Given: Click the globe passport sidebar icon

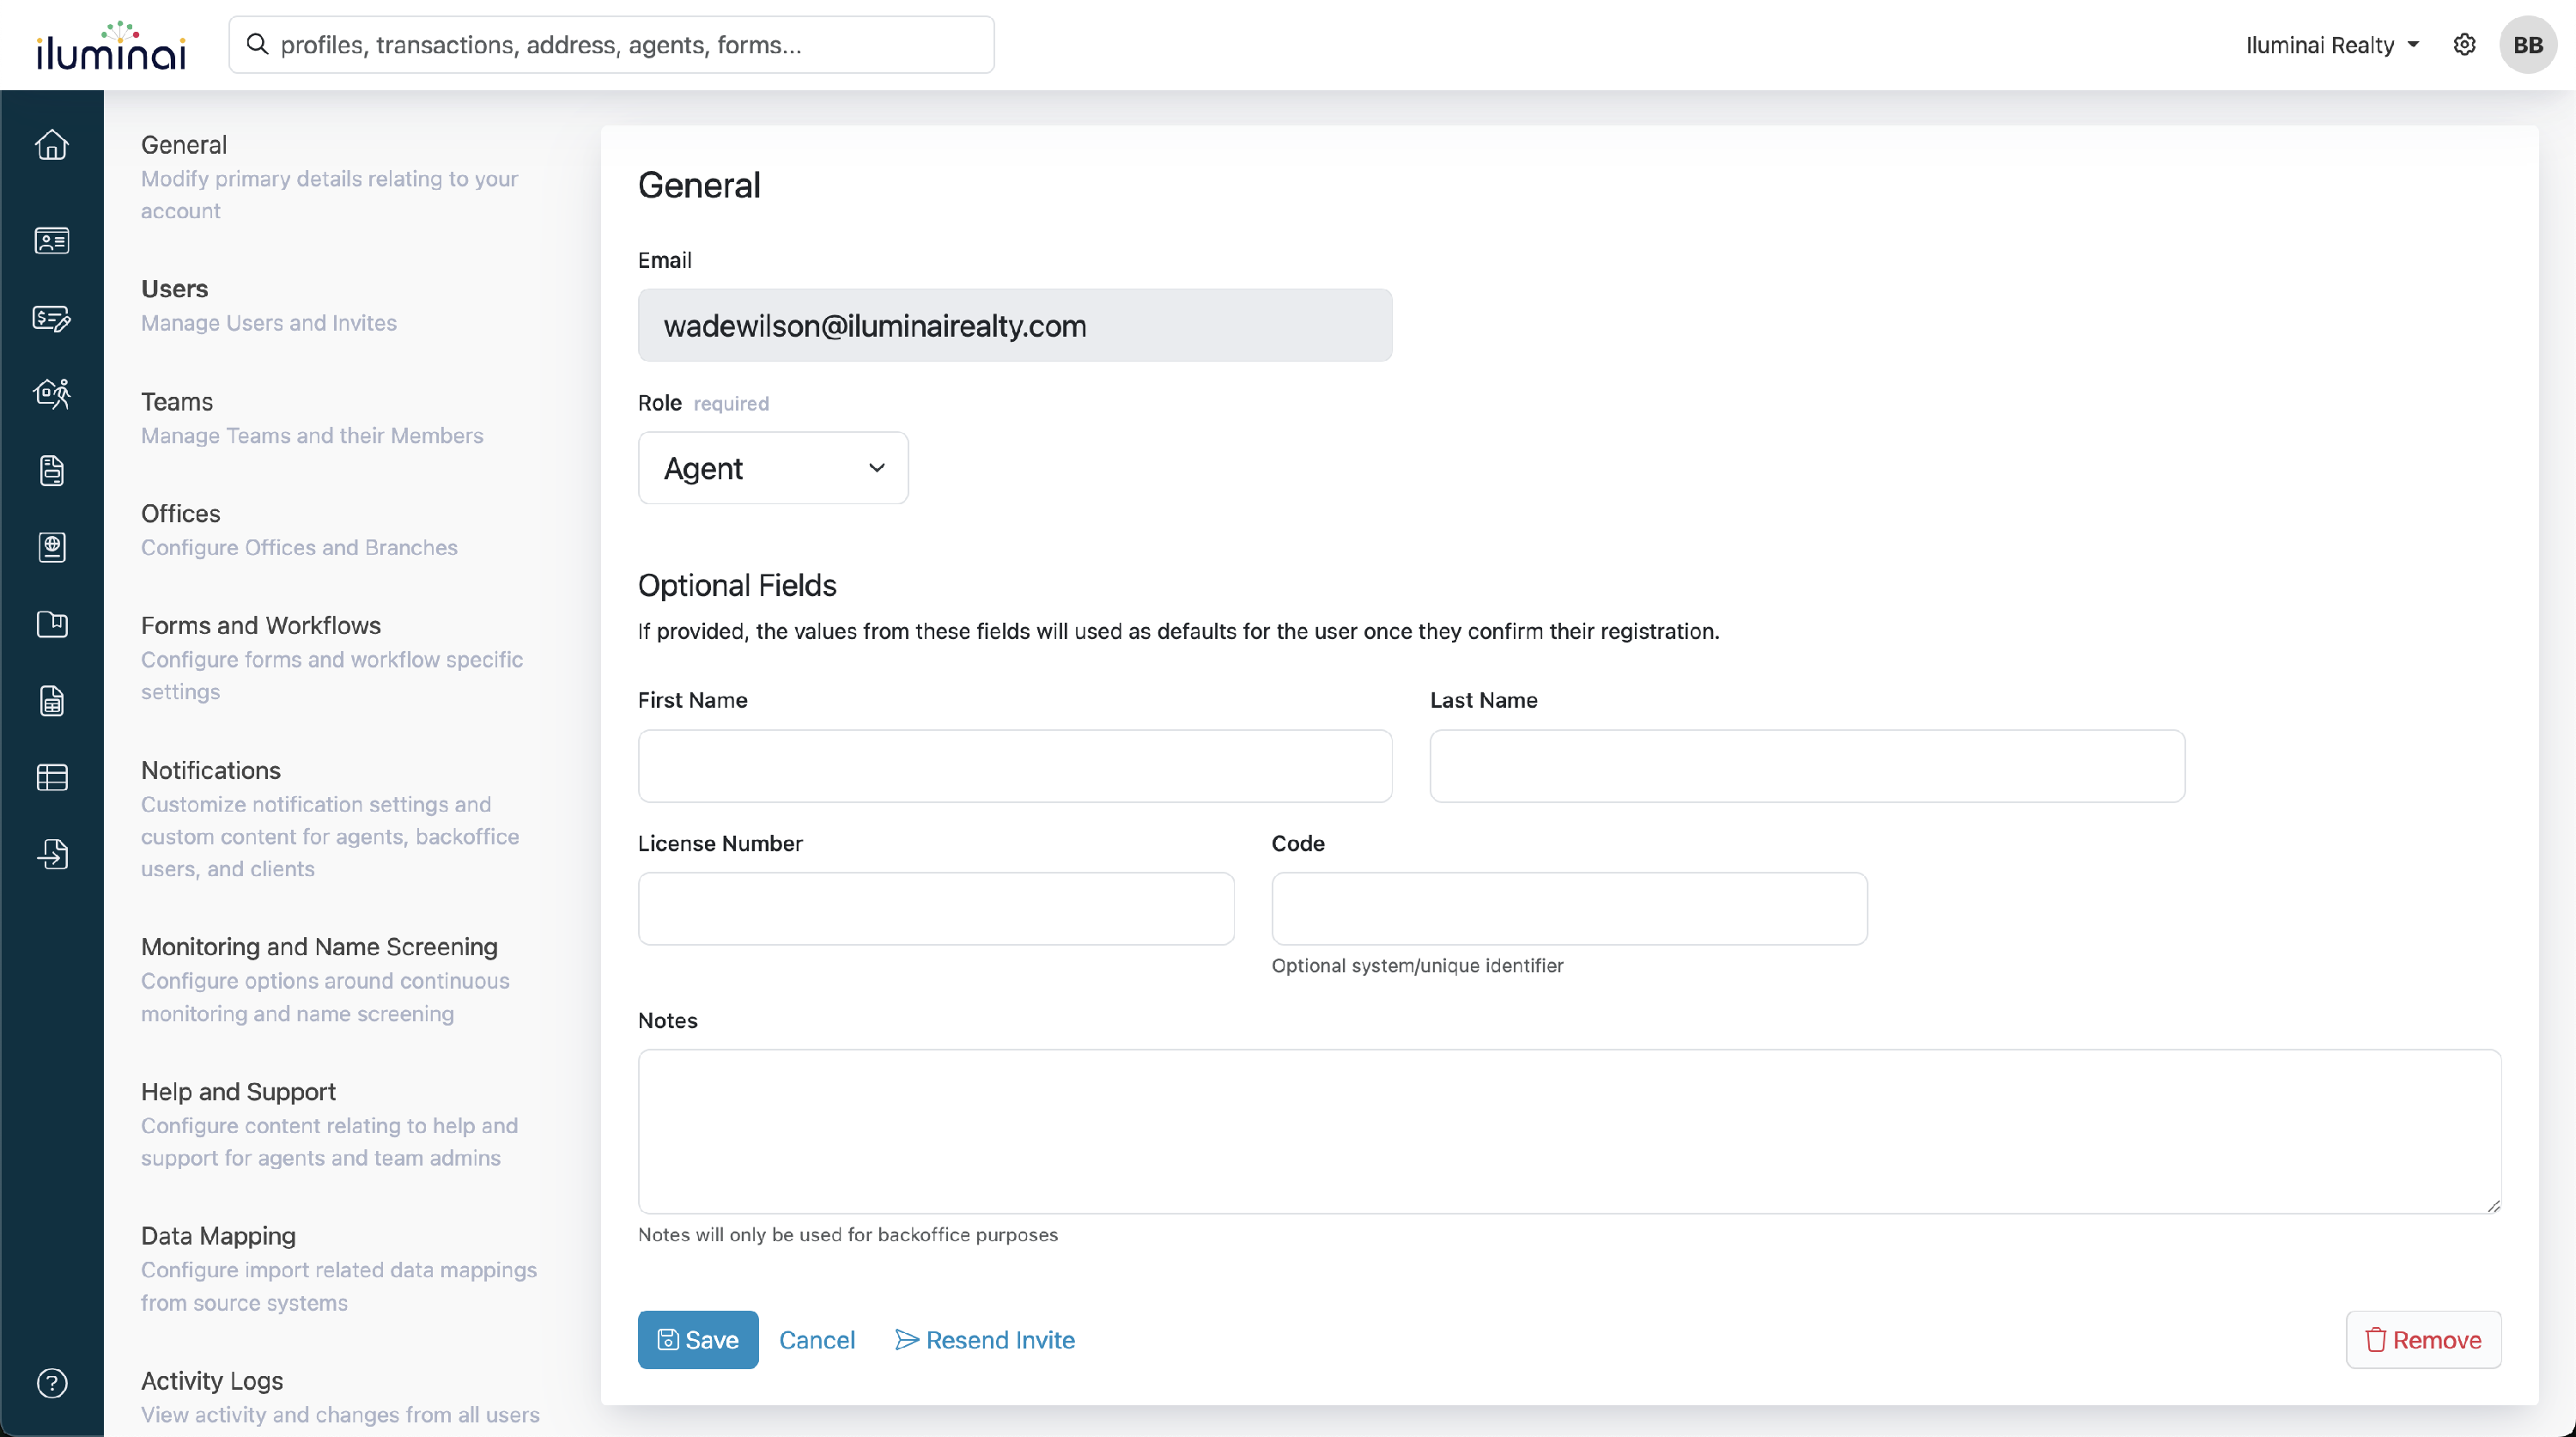Looking at the screenshot, I should (52, 547).
